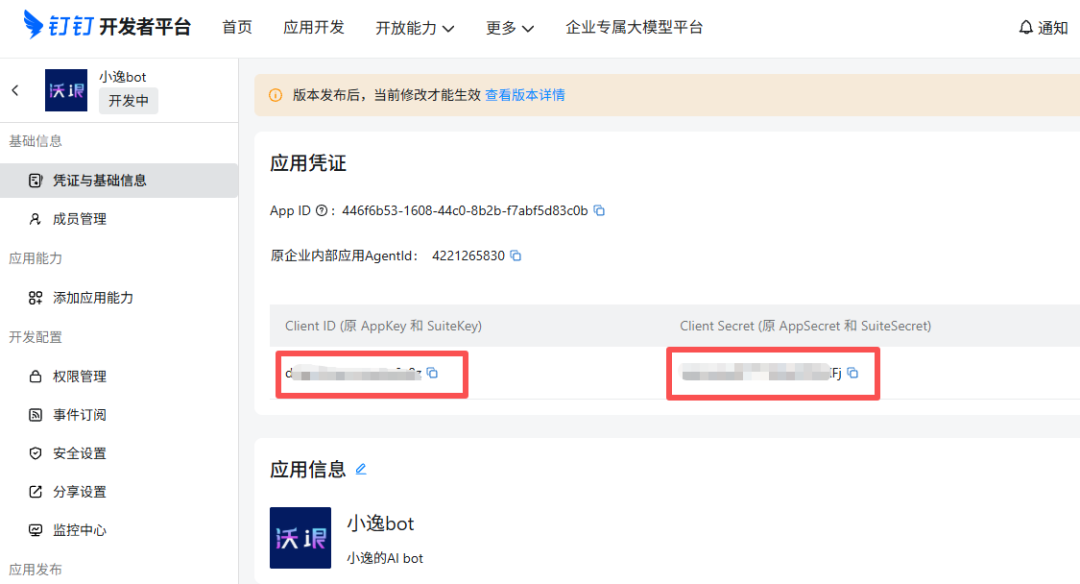Click the 小逸bot app logo thumbnail
This screenshot has height=584, width=1080.
click(x=67, y=90)
